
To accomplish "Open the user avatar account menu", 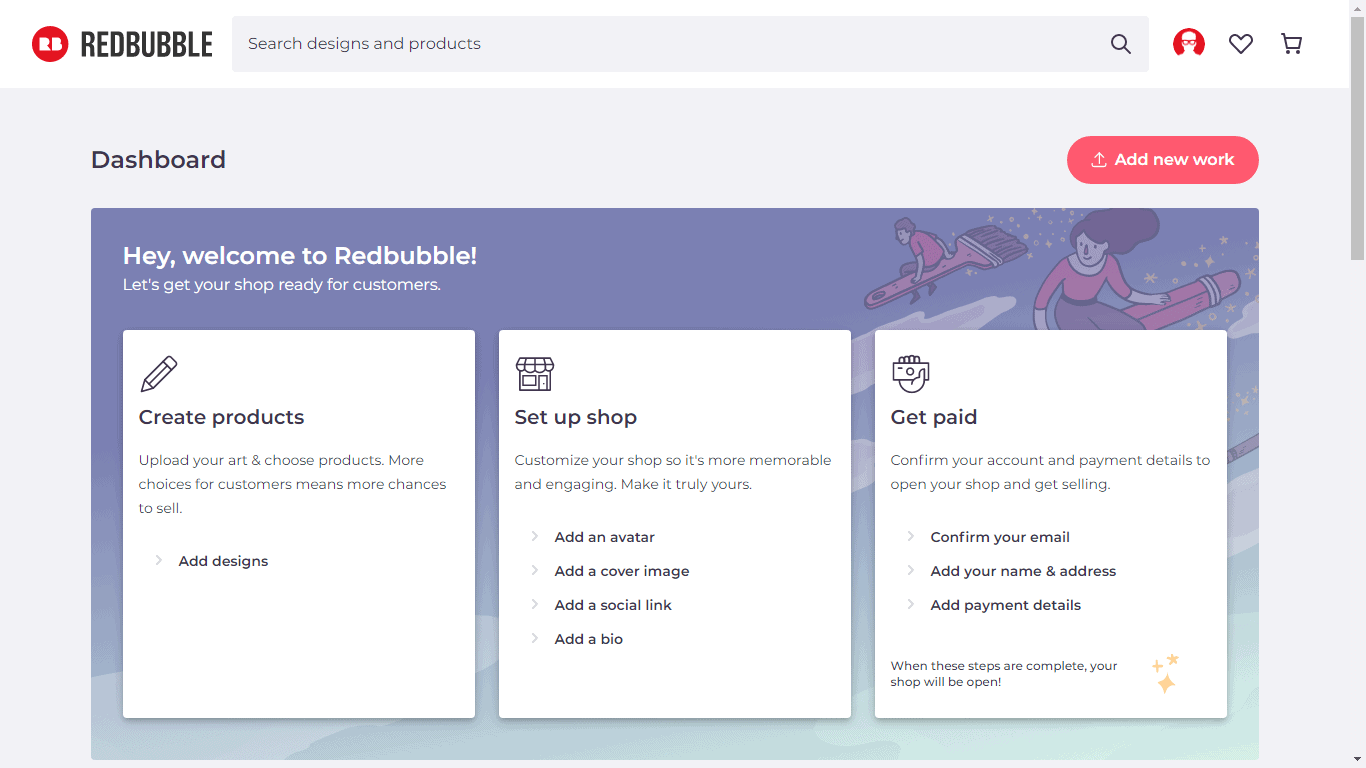I will [1189, 44].
